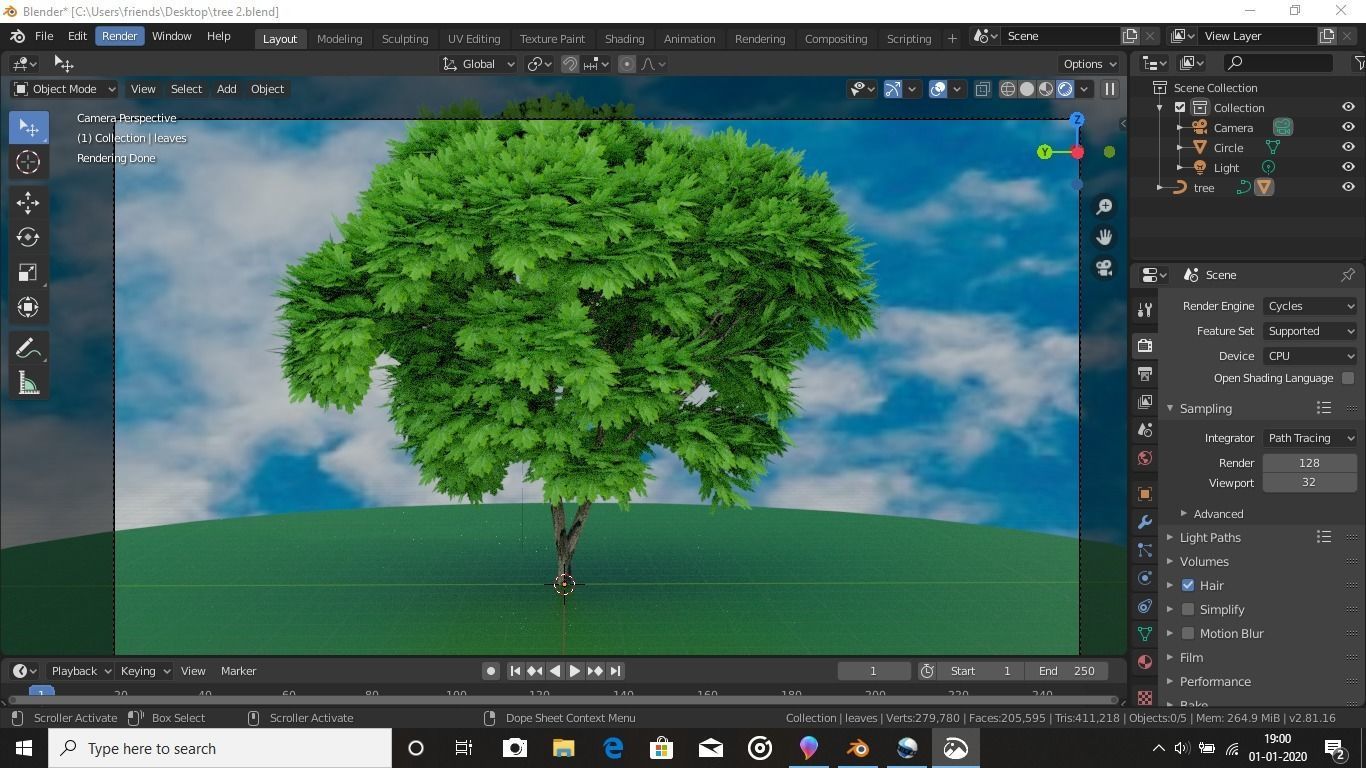Open the Modifiers wrench tab
This screenshot has height=768, width=1366.
tap(1145, 522)
